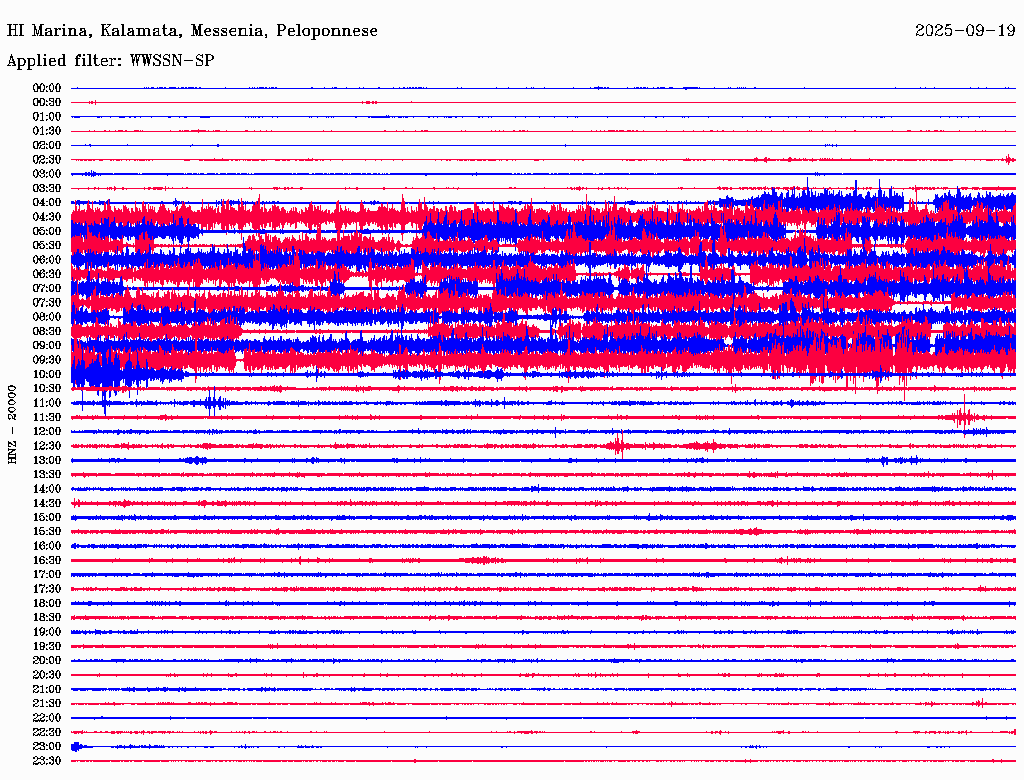Select the 07:30 time label
1024x780 pixels.
pos(47,303)
